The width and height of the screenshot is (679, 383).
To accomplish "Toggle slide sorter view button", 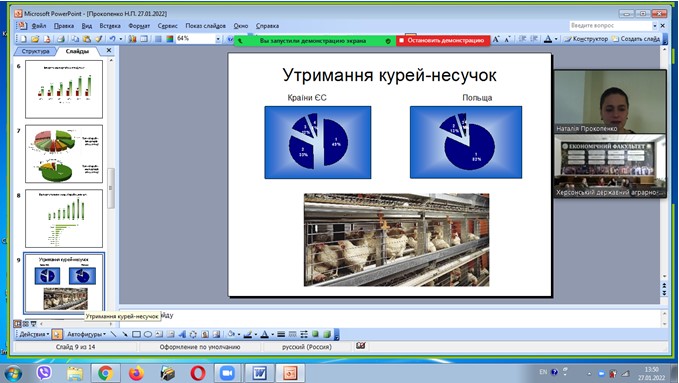I will (x=26, y=324).
